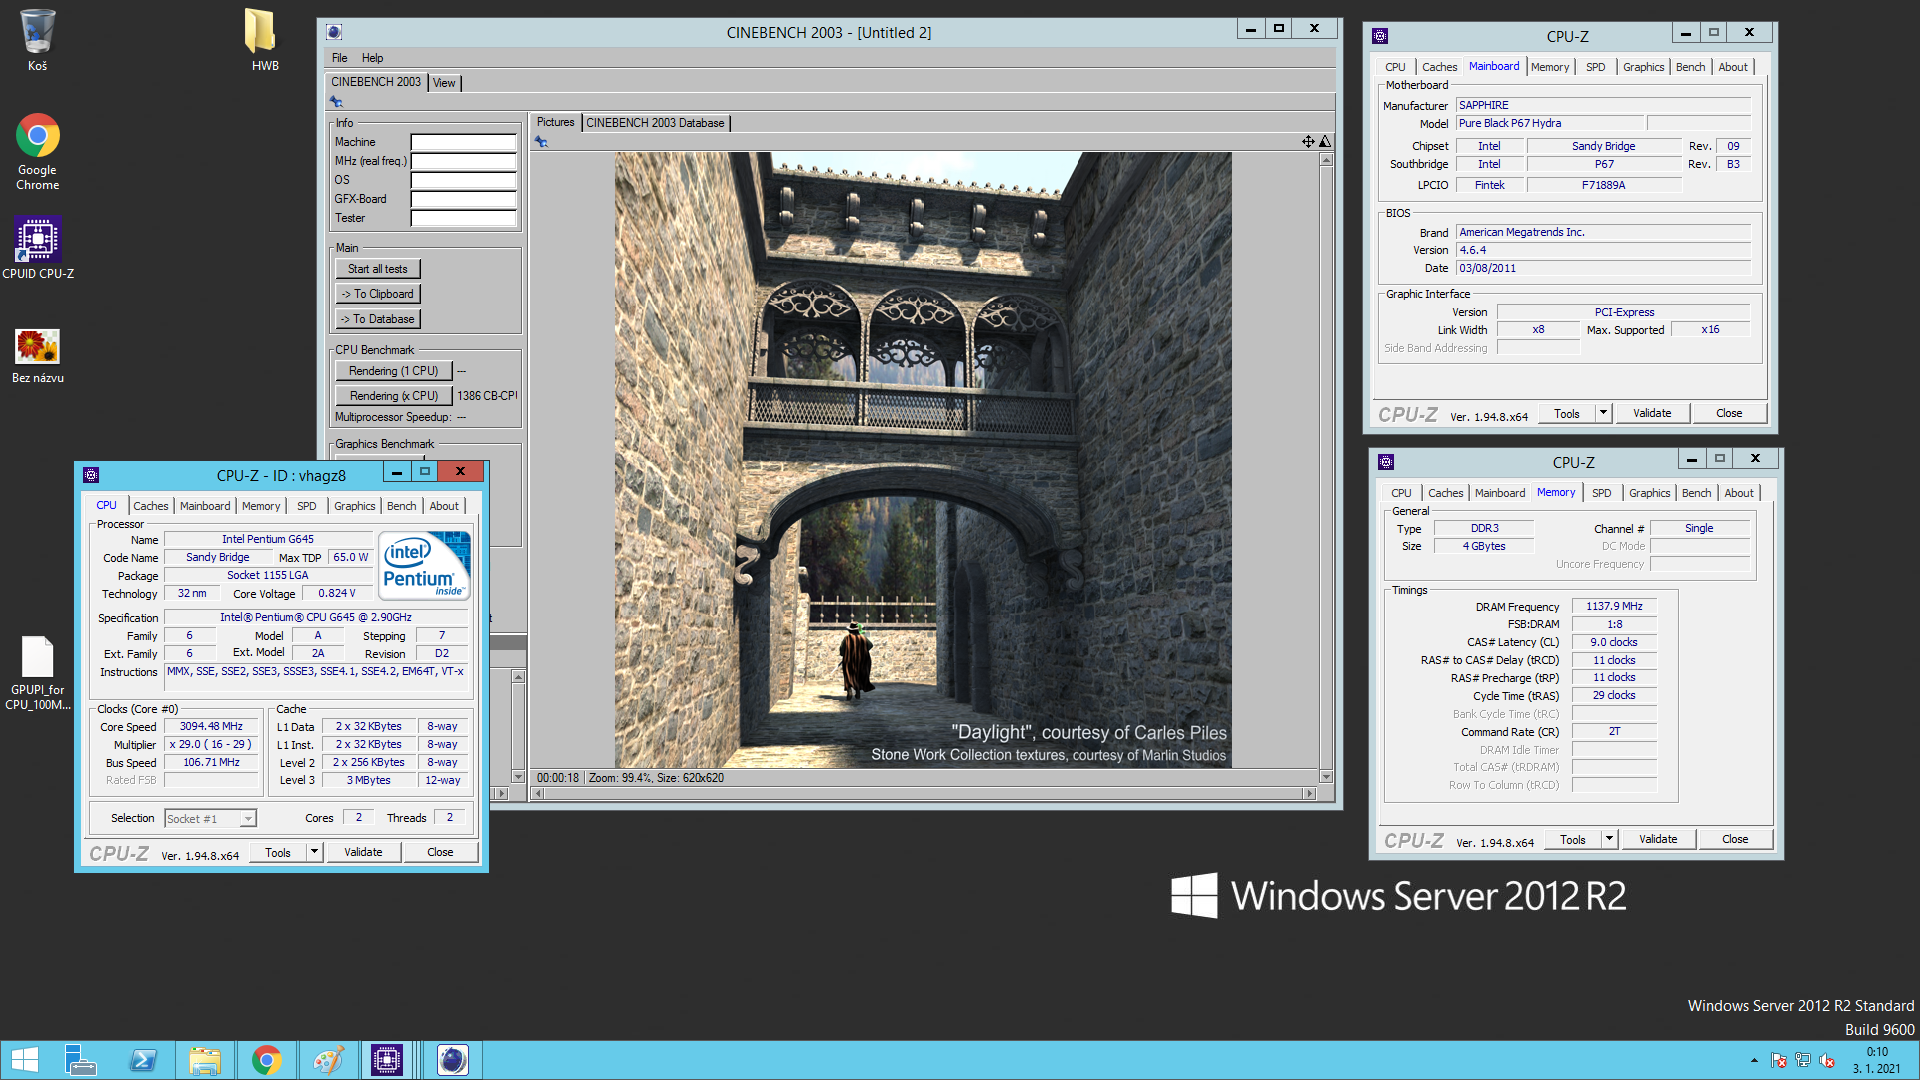Click the Intel Pentium G645 name field
The width and height of the screenshot is (1920, 1080).
pos(268,539)
